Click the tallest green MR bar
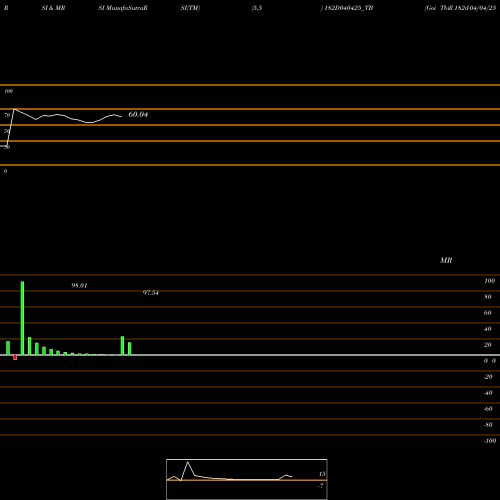Image resolution: width=500 pixels, height=500 pixels. [22, 318]
